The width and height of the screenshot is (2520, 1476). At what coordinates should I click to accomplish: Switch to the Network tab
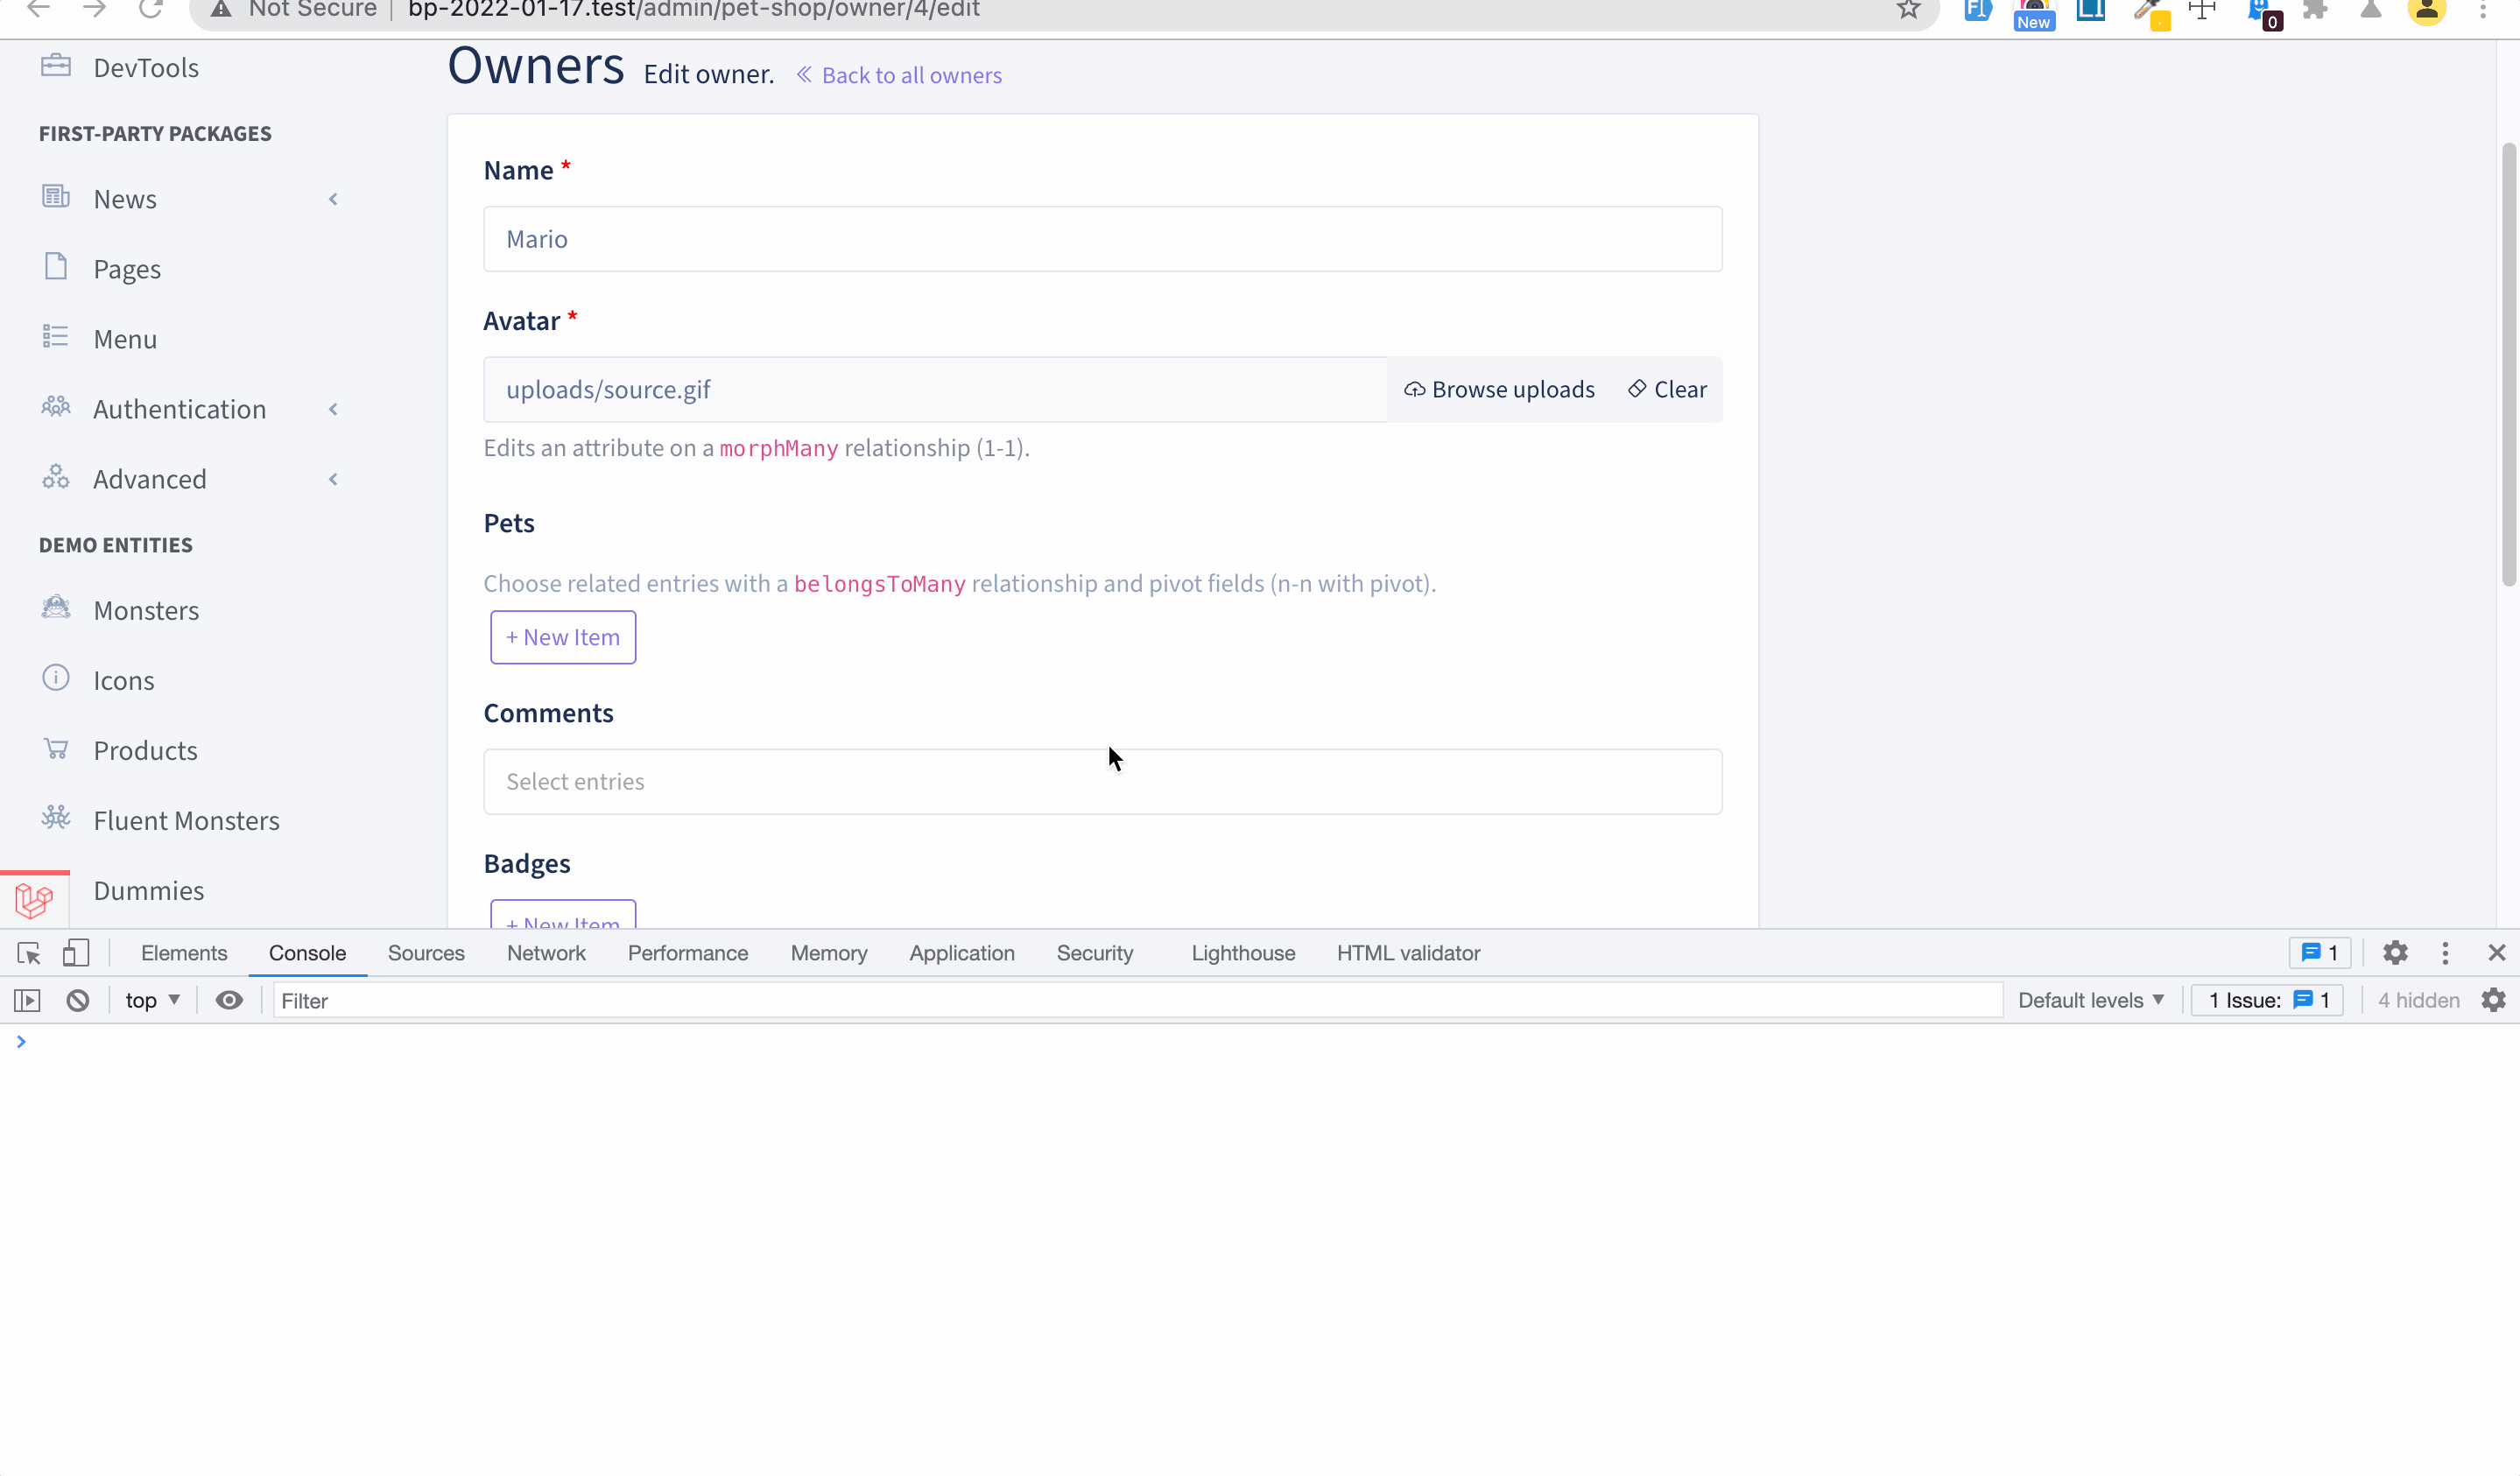tap(546, 953)
